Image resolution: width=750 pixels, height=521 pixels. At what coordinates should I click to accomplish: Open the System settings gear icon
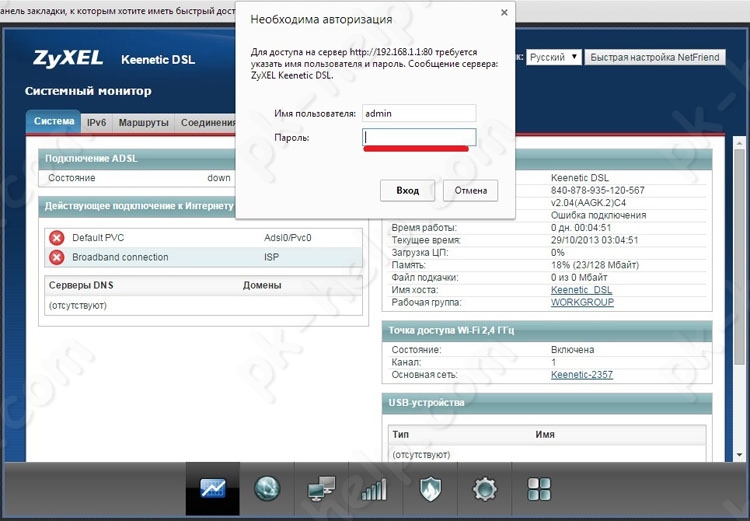click(x=485, y=489)
